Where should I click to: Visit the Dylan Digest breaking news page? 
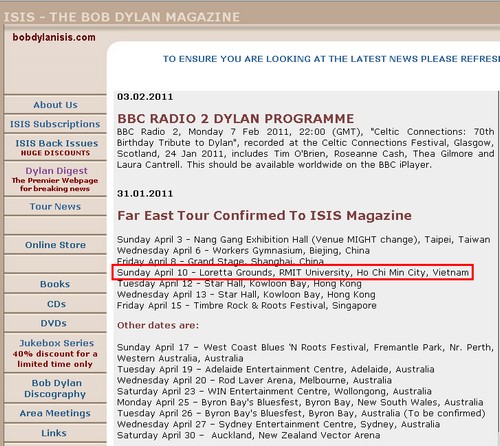pyautogui.click(x=55, y=179)
